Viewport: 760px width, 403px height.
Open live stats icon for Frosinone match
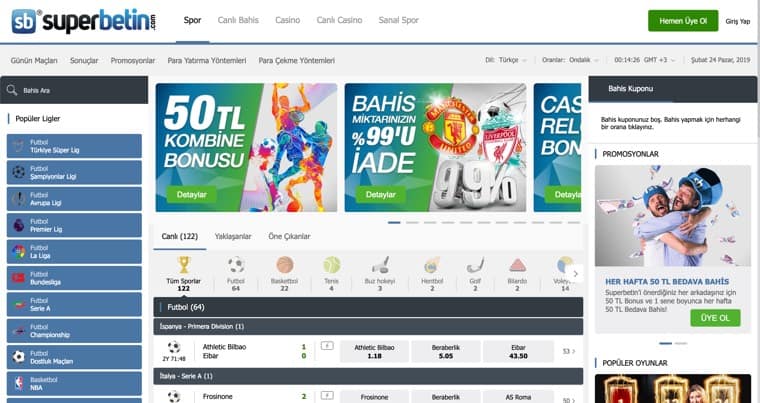point(327,395)
